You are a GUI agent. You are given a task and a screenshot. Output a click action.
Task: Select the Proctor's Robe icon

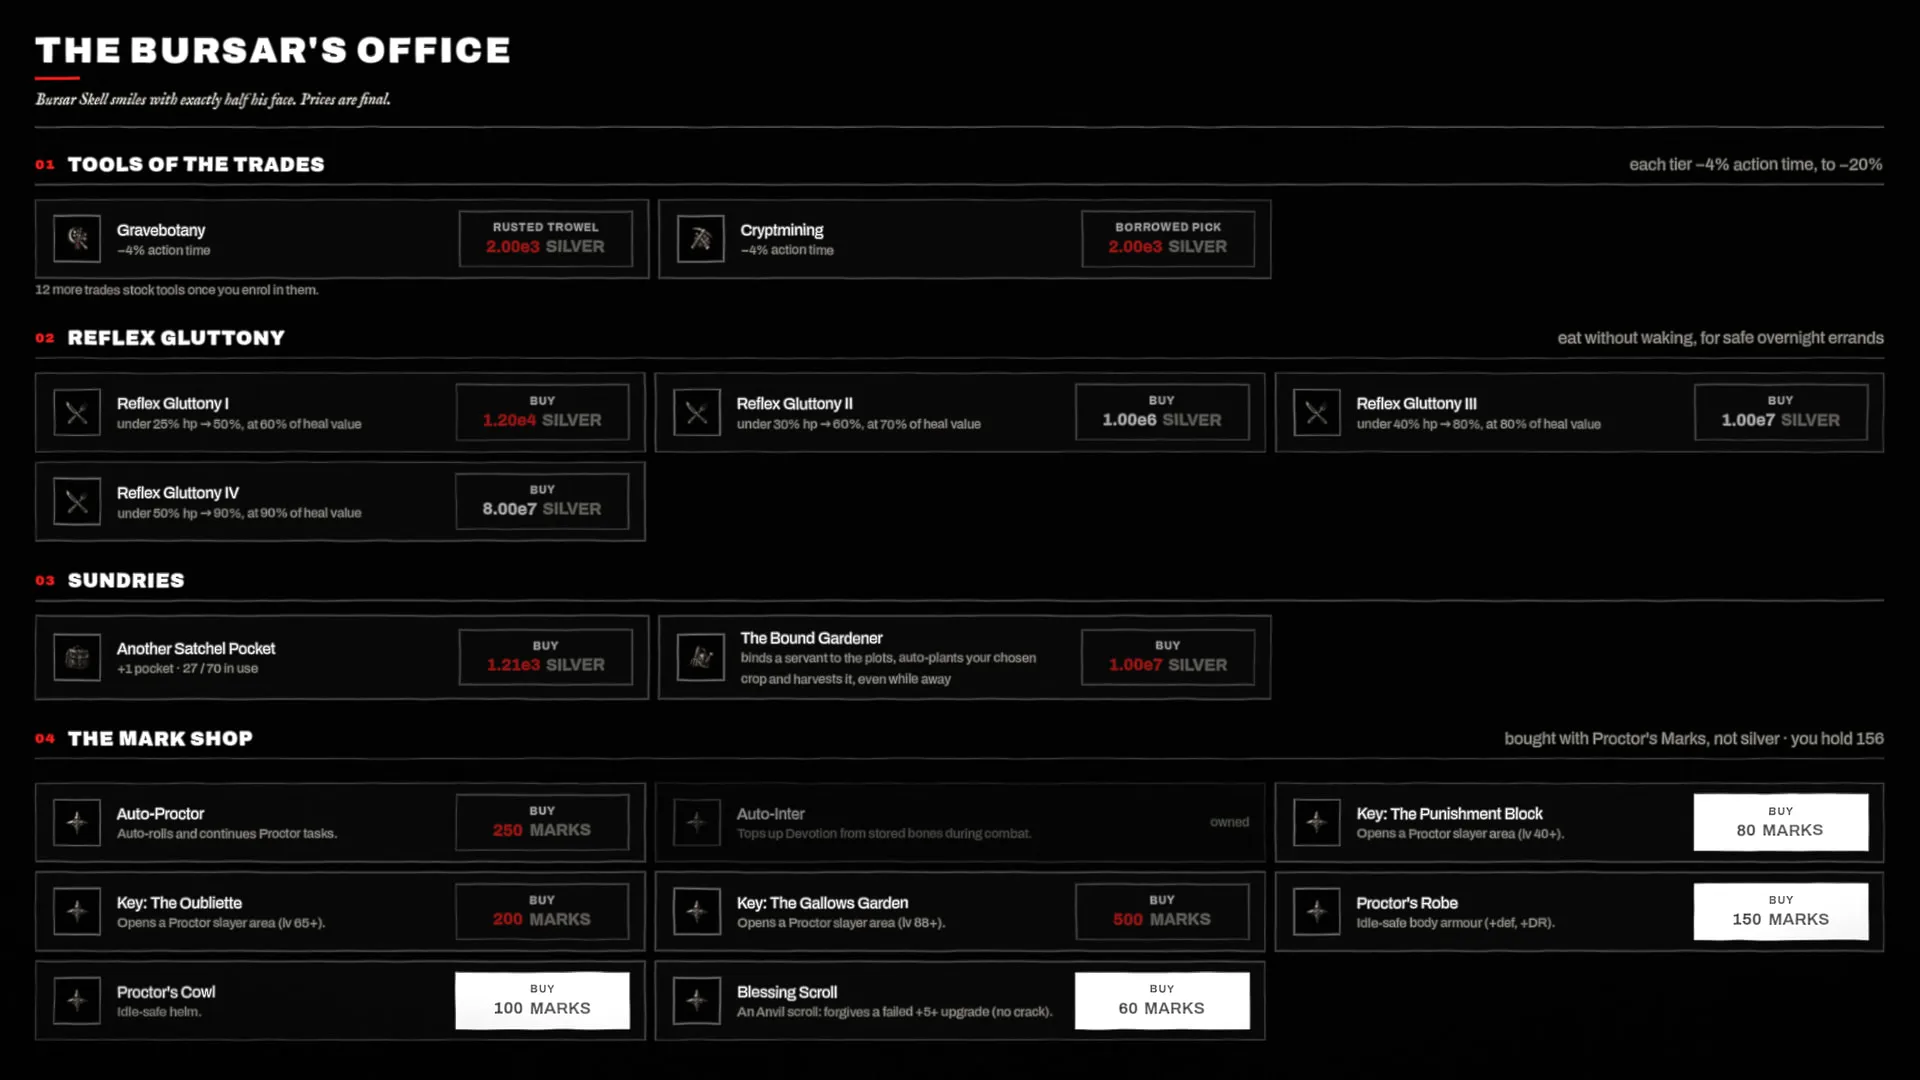coord(1316,912)
